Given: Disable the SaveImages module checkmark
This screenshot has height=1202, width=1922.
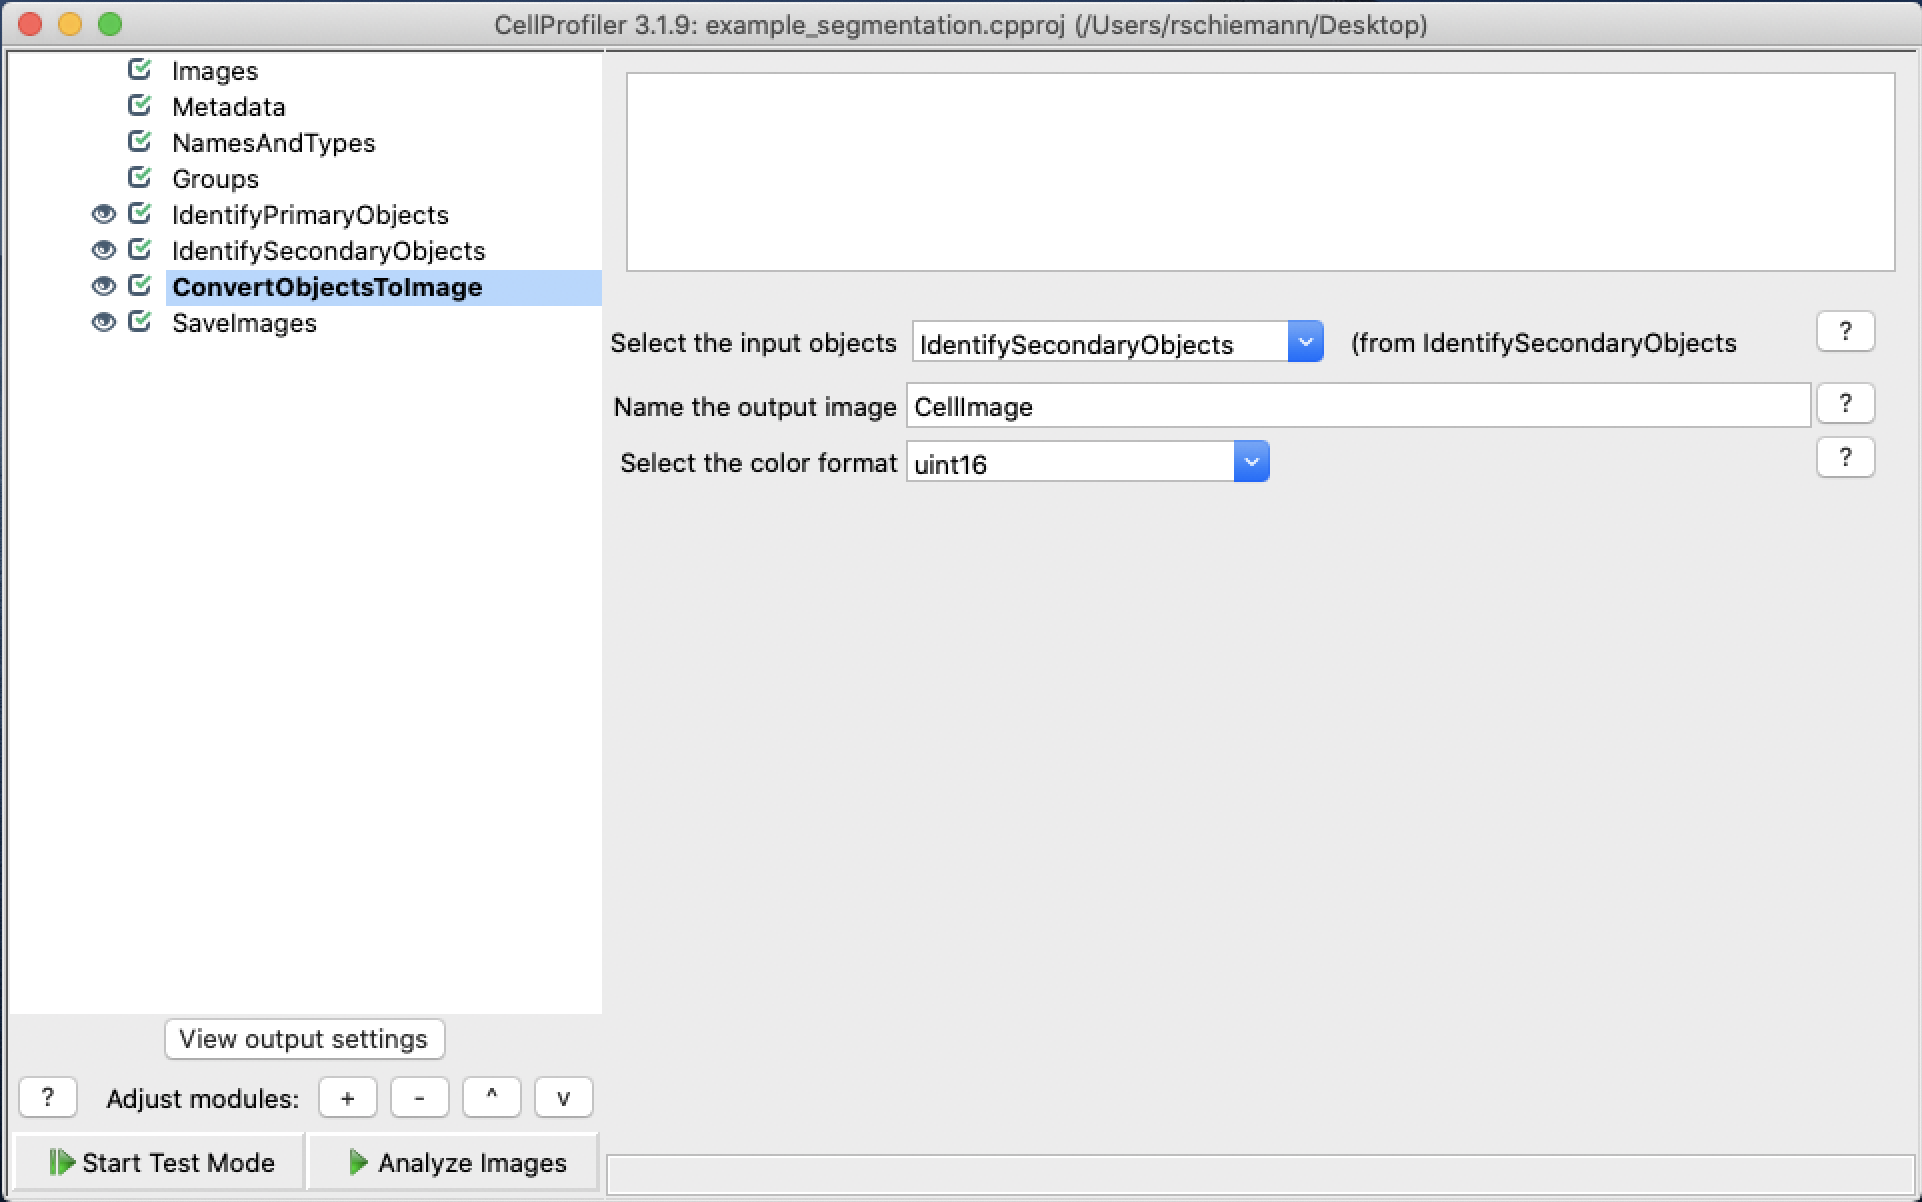Looking at the screenshot, I should pyautogui.click(x=140, y=322).
